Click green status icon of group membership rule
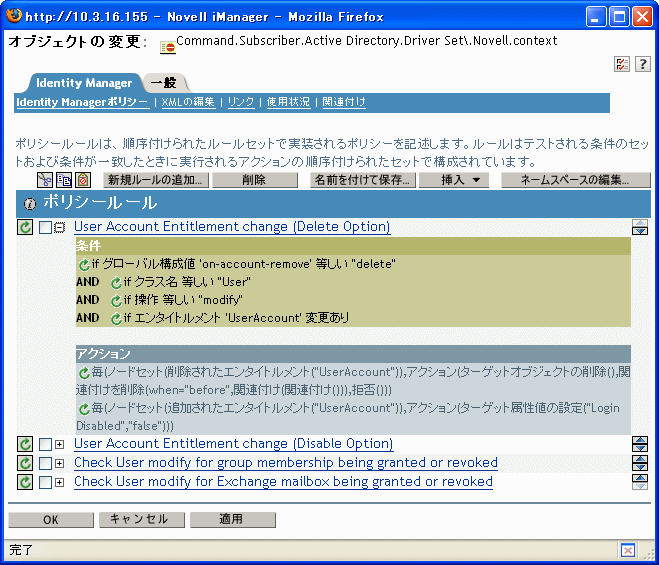Image resolution: width=659 pixels, height=565 pixels. click(x=25, y=463)
